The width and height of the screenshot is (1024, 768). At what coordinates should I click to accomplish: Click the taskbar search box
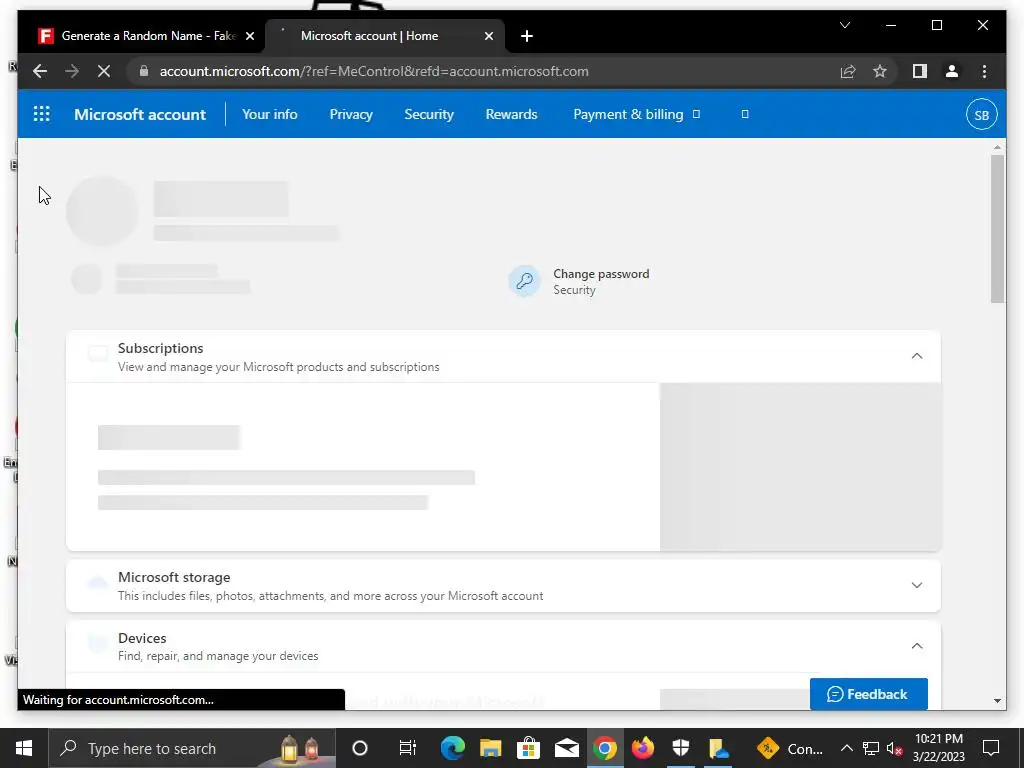[x=193, y=748]
